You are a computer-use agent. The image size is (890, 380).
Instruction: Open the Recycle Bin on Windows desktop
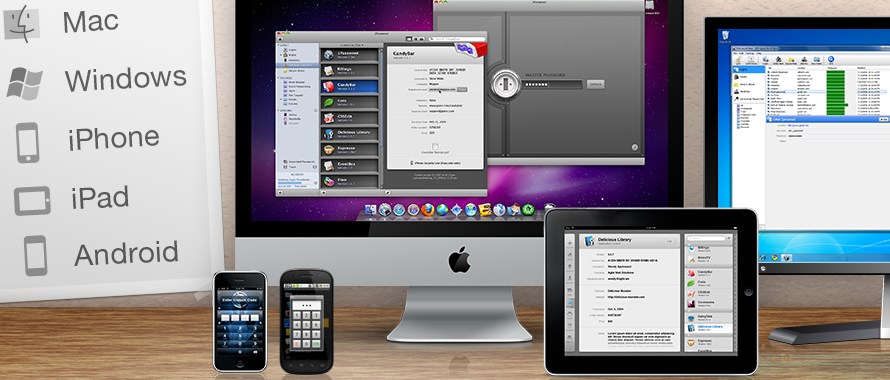pyautogui.click(x=725, y=36)
